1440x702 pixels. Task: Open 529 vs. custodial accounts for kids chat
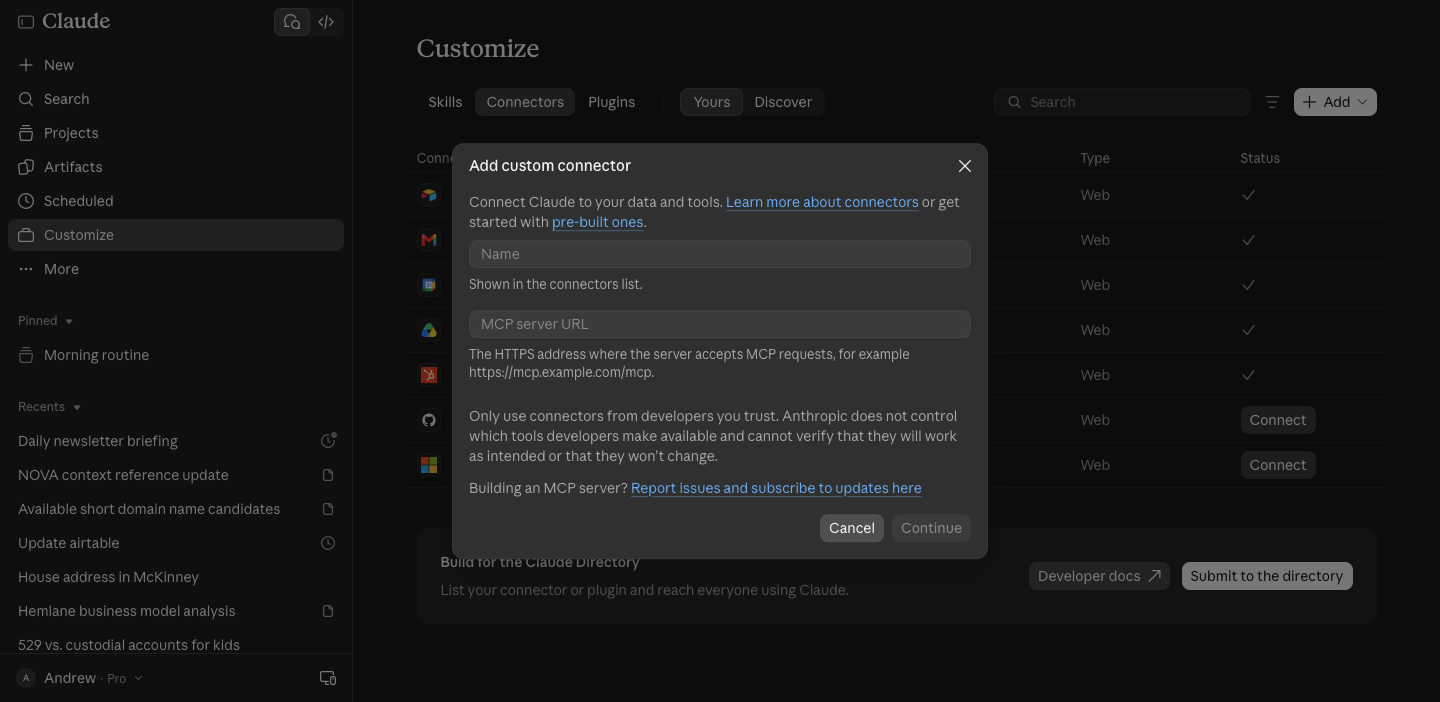(129, 645)
